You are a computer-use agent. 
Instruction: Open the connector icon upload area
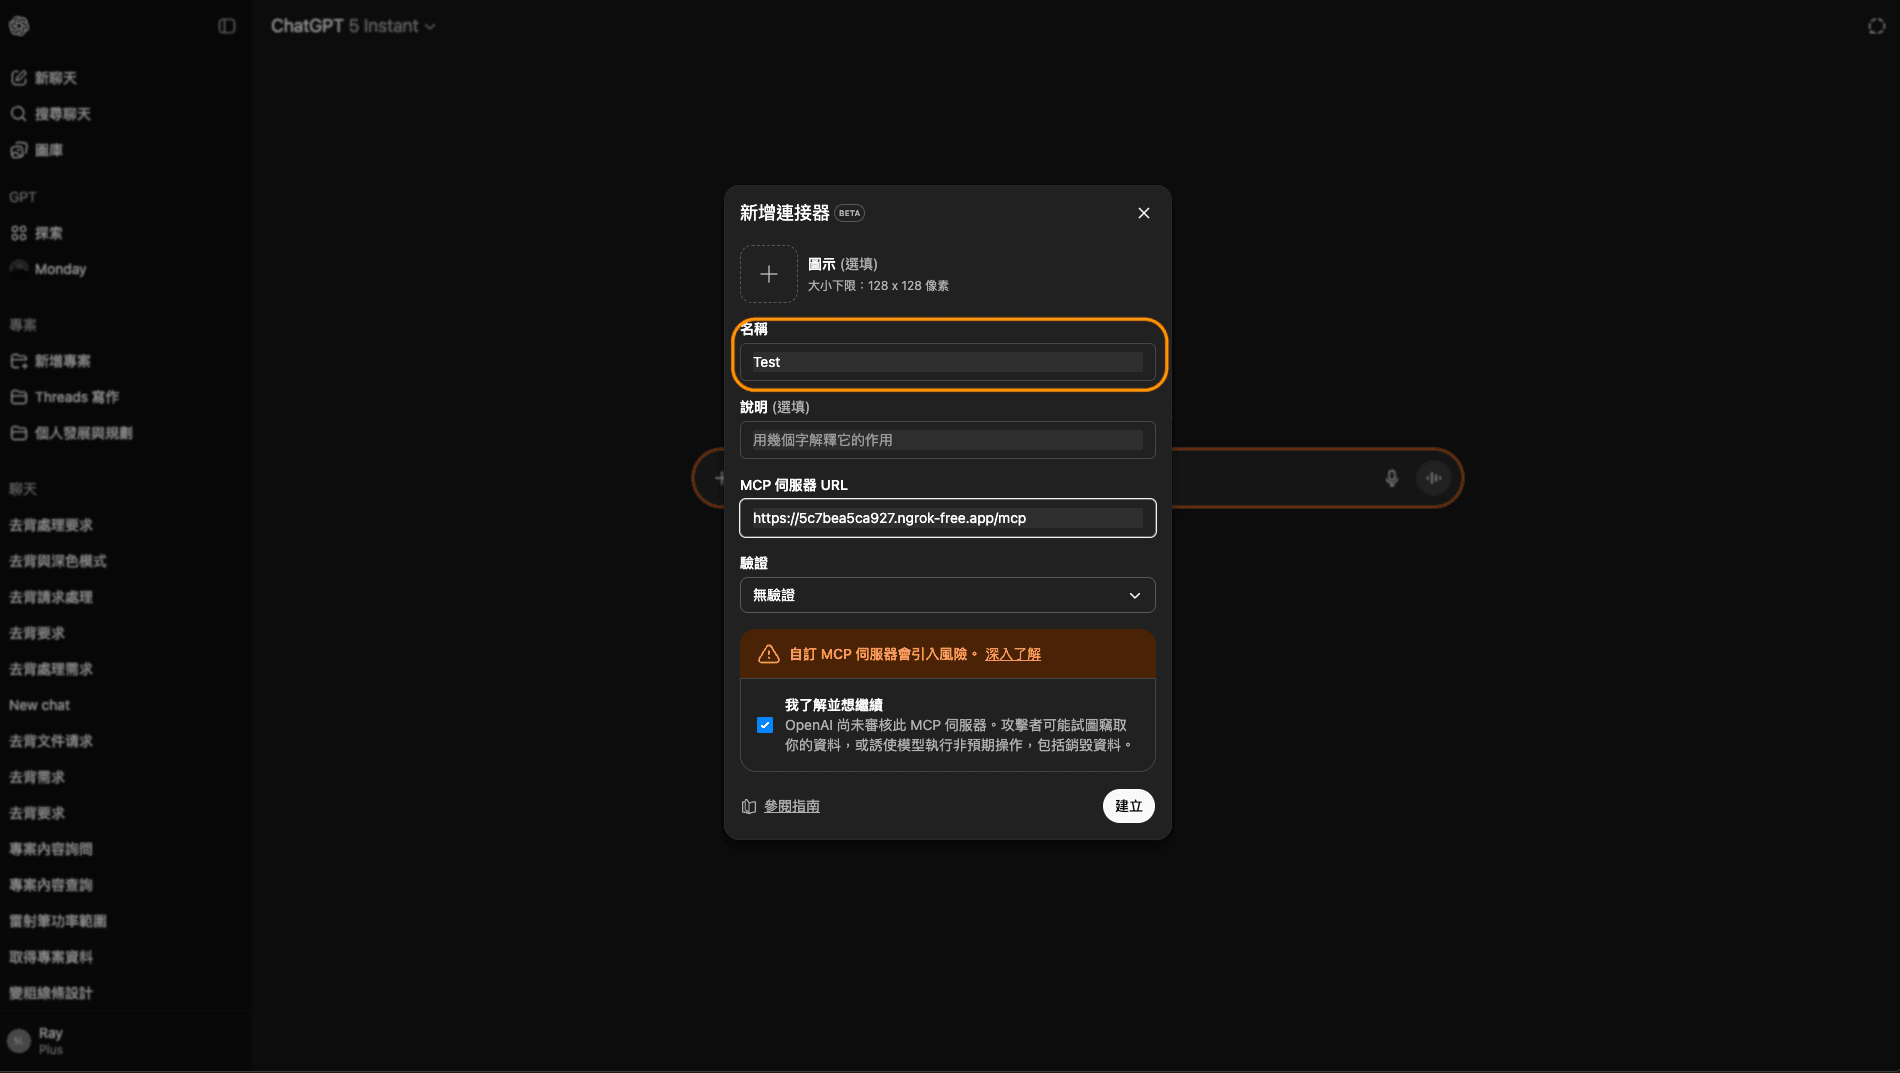pos(768,274)
